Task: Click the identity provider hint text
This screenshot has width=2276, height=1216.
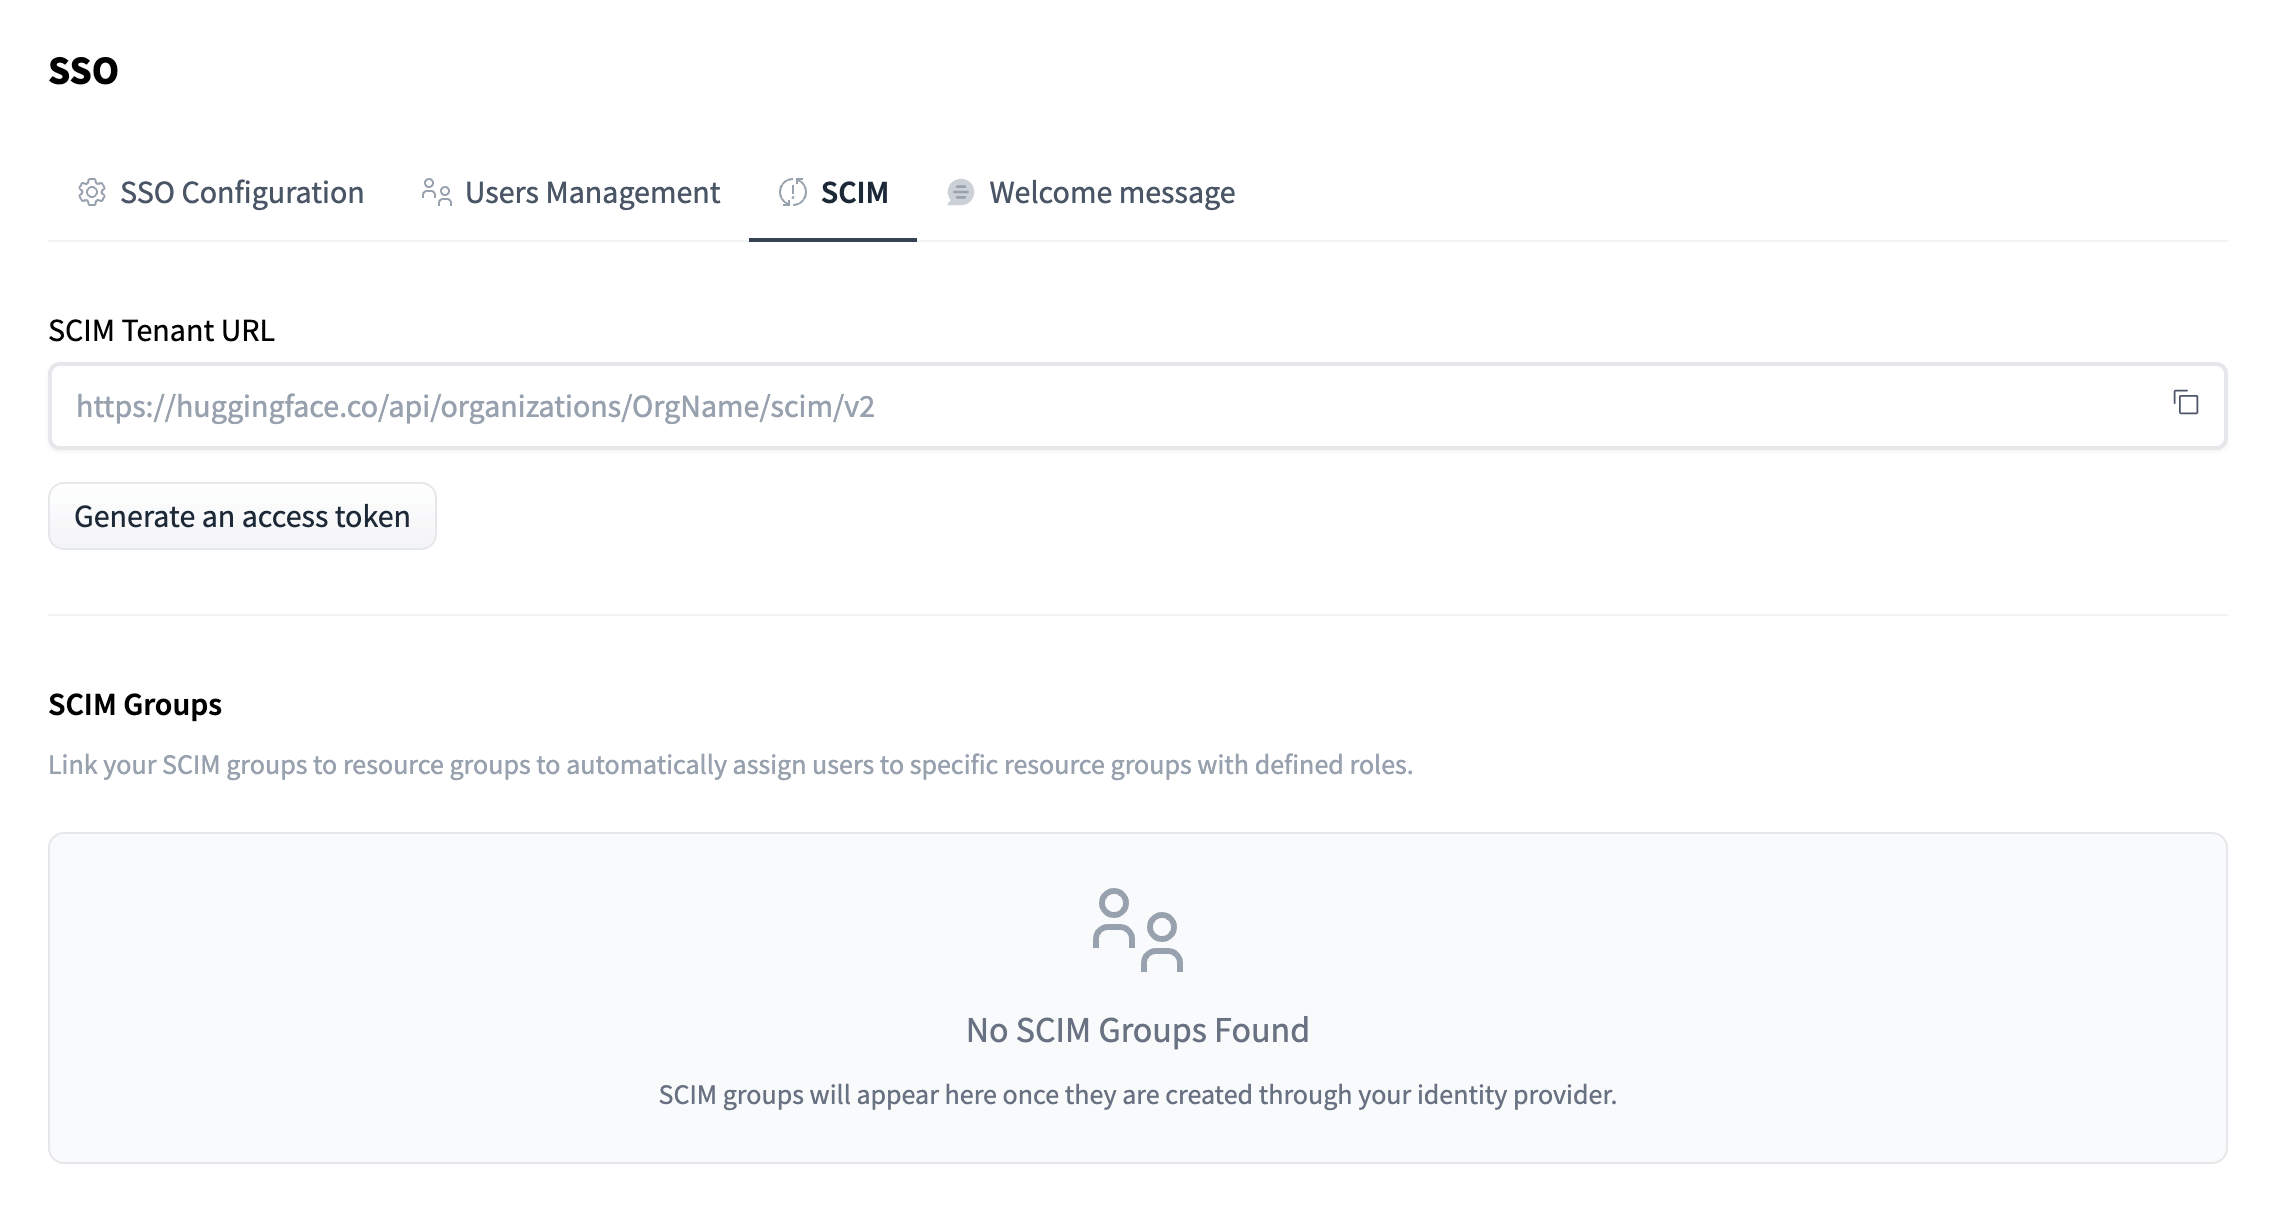Action: [x=1137, y=1095]
